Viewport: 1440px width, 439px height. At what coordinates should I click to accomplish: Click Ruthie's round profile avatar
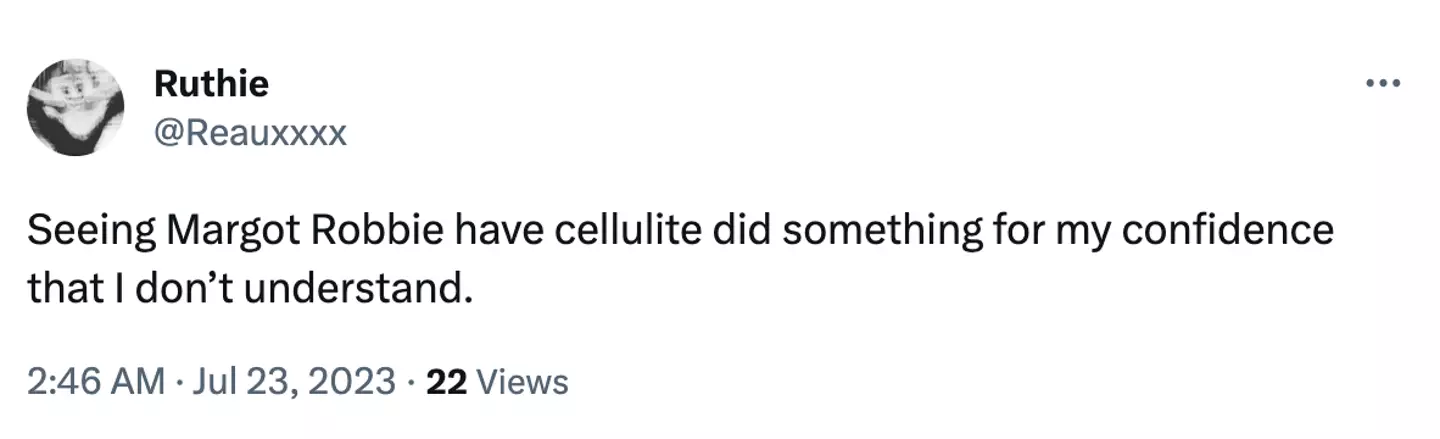click(x=76, y=107)
